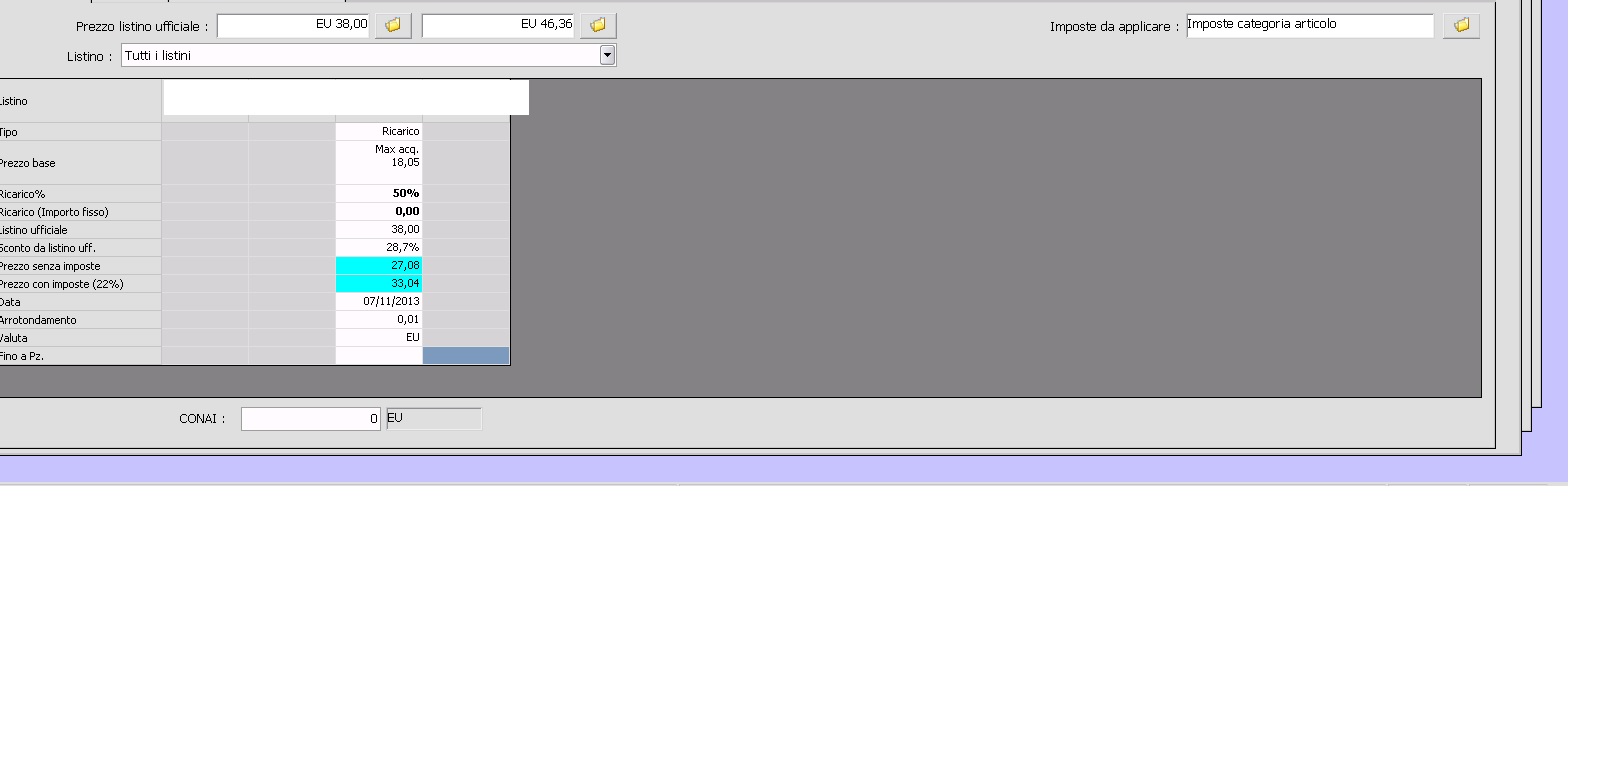The height and width of the screenshot is (767, 1600).
Task: Click the Ricarico (Importo fisso) row label
Action: (x=54, y=213)
